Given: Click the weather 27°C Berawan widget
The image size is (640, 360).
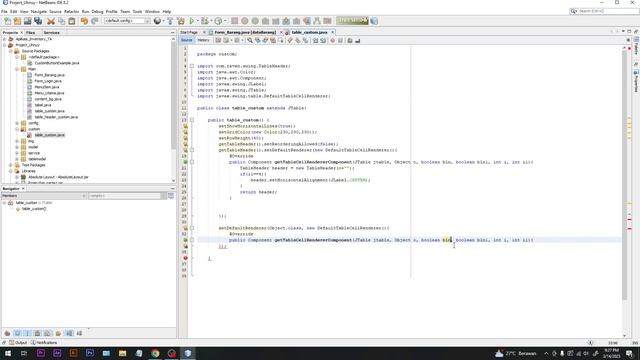Looking at the screenshot, I should point(516,353).
